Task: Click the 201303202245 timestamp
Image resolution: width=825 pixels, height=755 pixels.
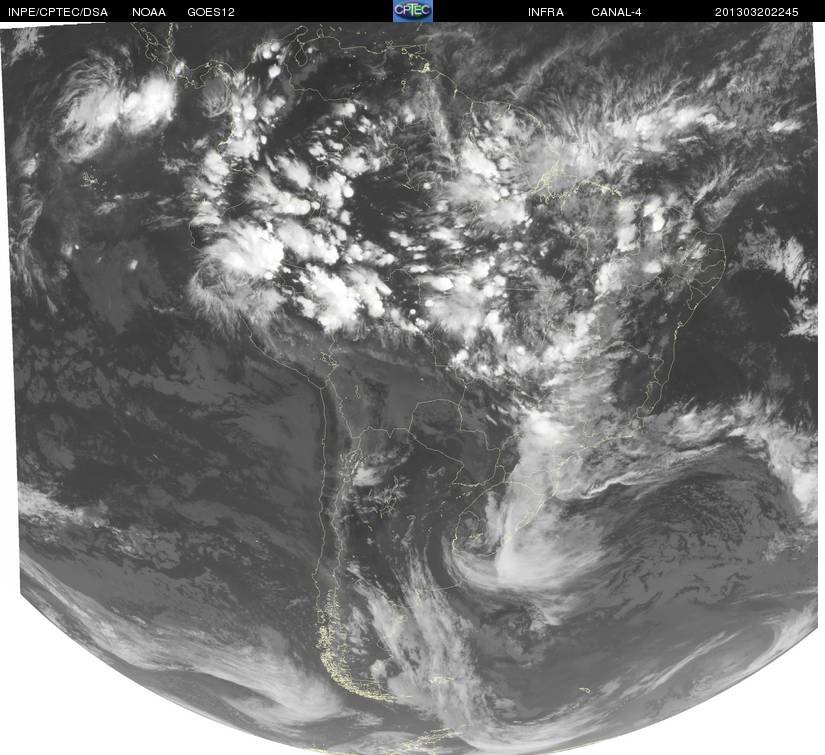Action: point(757,12)
